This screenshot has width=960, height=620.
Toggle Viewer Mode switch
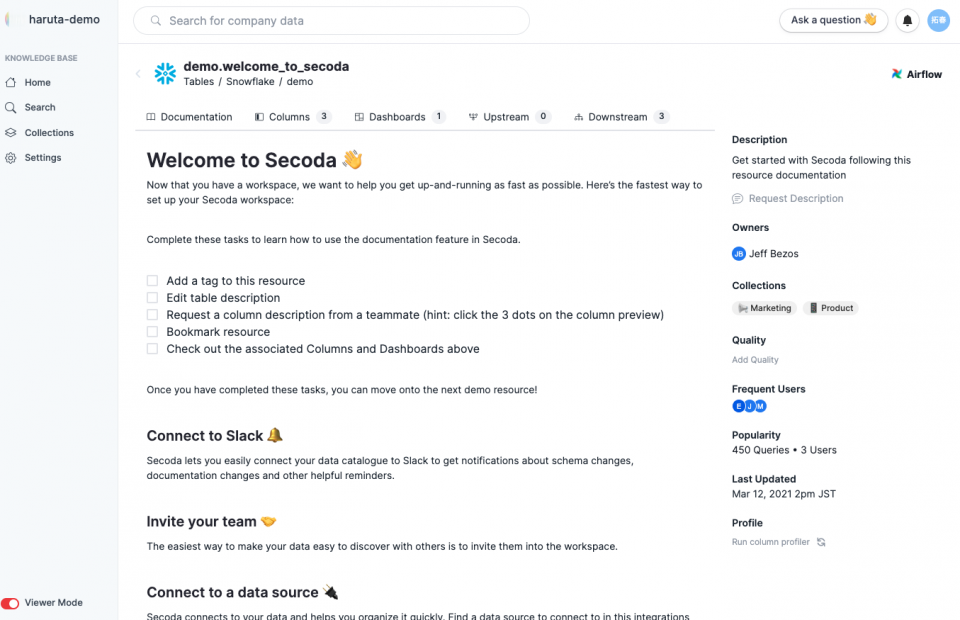tap(10, 603)
